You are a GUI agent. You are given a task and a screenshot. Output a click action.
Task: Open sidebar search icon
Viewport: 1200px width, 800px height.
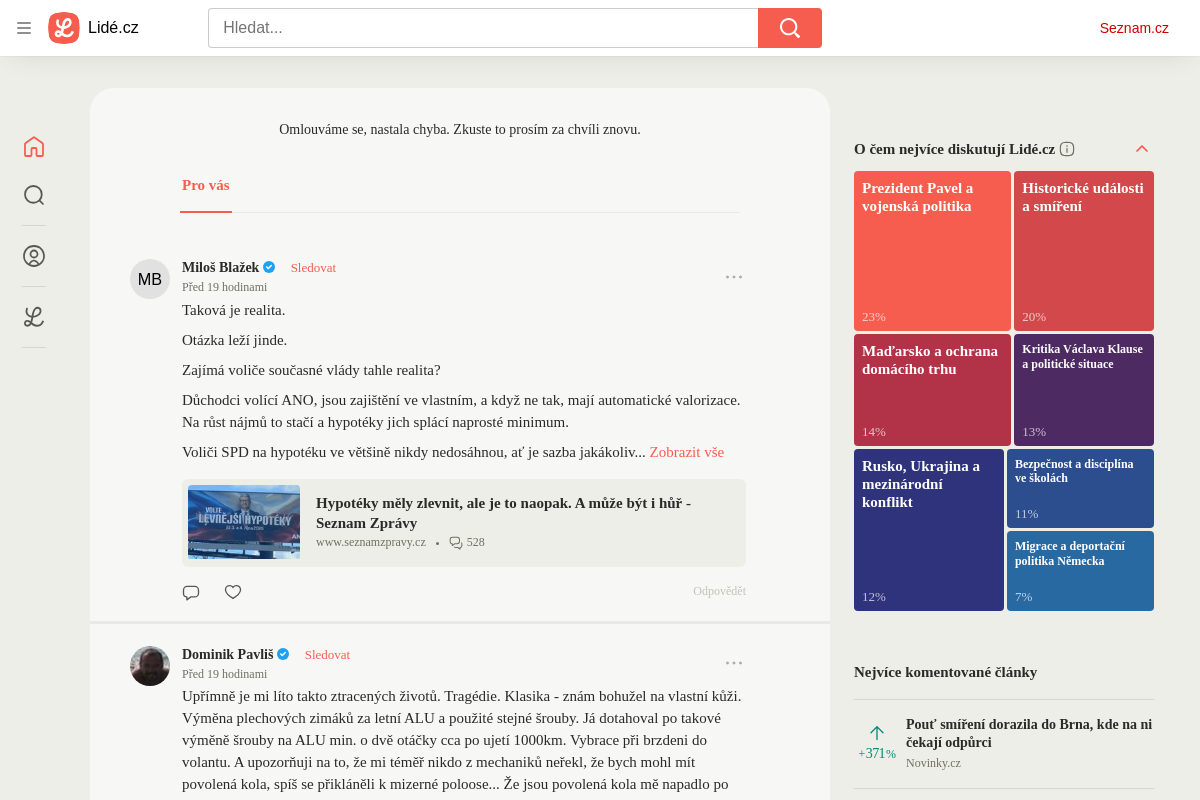click(x=34, y=195)
